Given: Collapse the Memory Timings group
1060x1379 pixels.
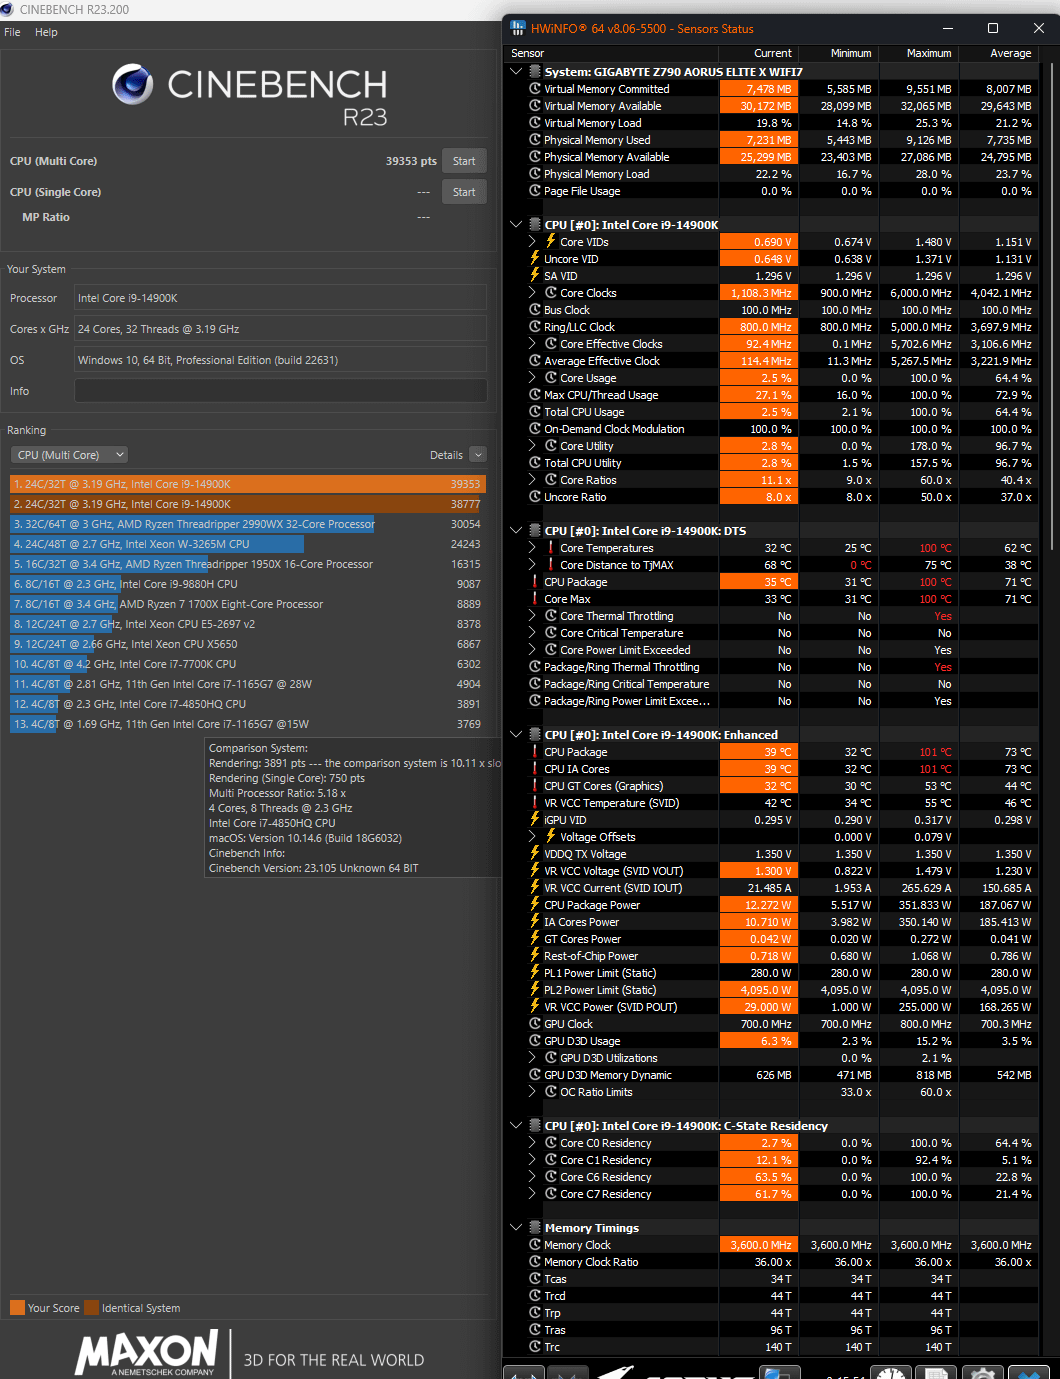Looking at the screenshot, I should coord(516,1228).
